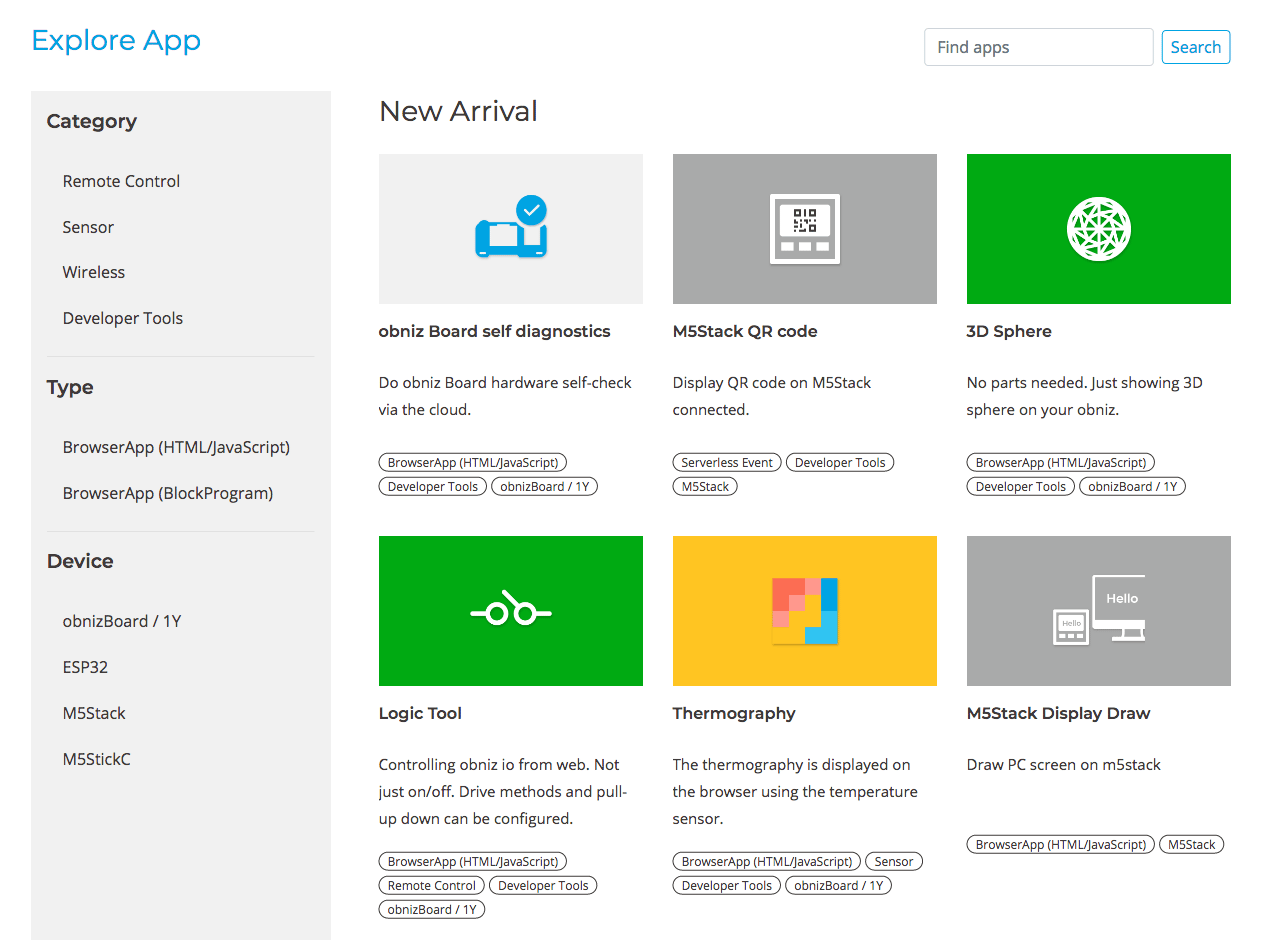Click obnizBoard / 1Y tag under self diagnostics
The width and height of the screenshot is (1262, 940).
(x=544, y=487)
